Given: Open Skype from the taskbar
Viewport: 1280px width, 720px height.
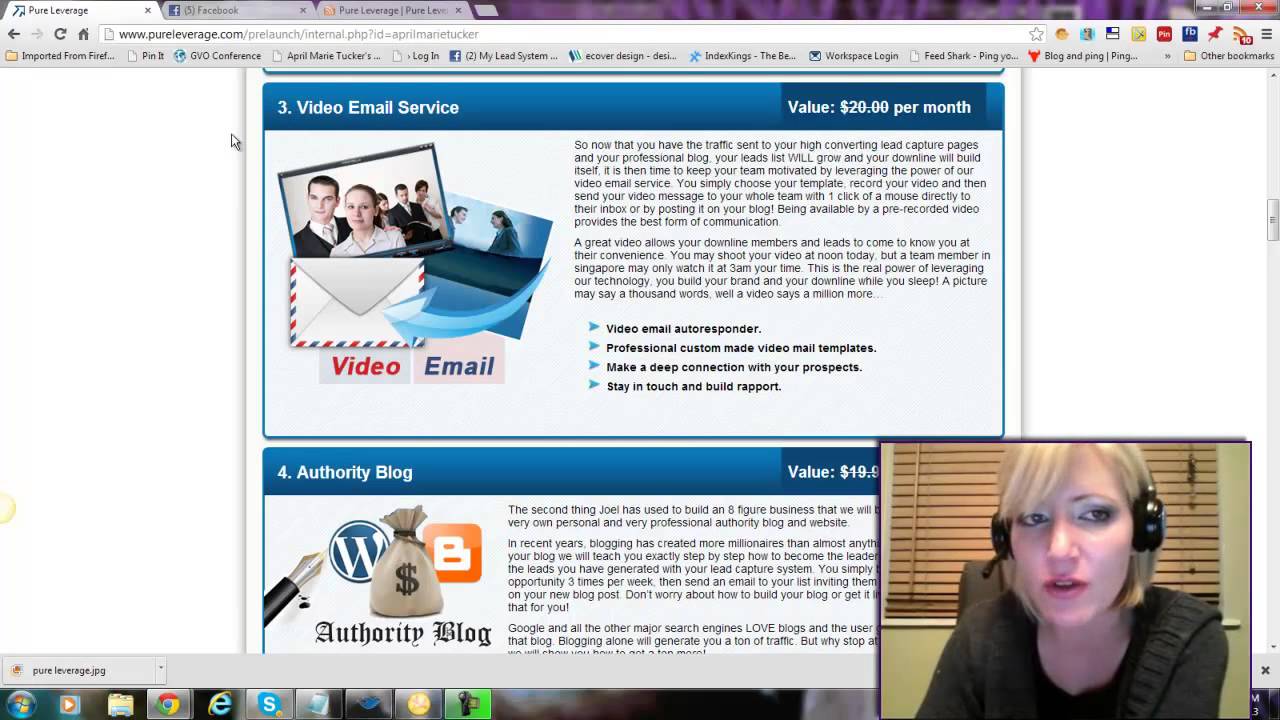Looking at the screenshot, I should pos(269,705).
